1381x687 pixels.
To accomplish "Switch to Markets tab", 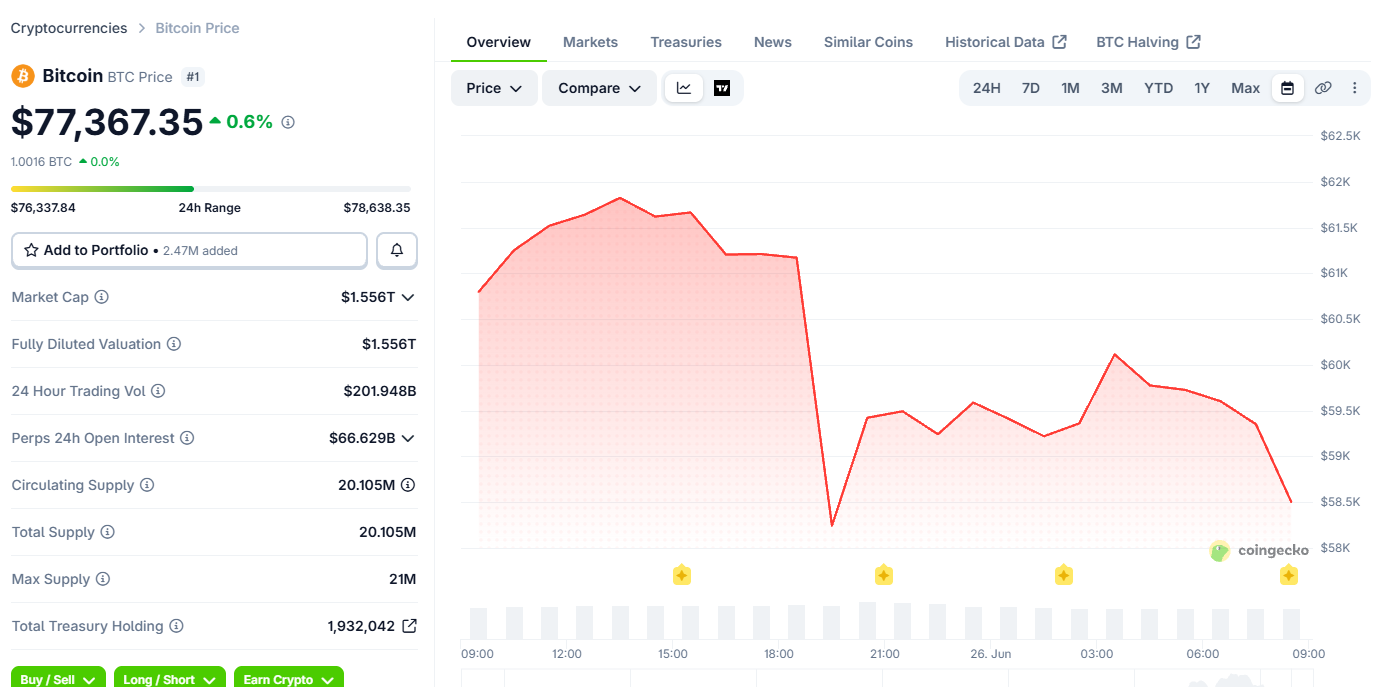I will (x=590, y=42).
